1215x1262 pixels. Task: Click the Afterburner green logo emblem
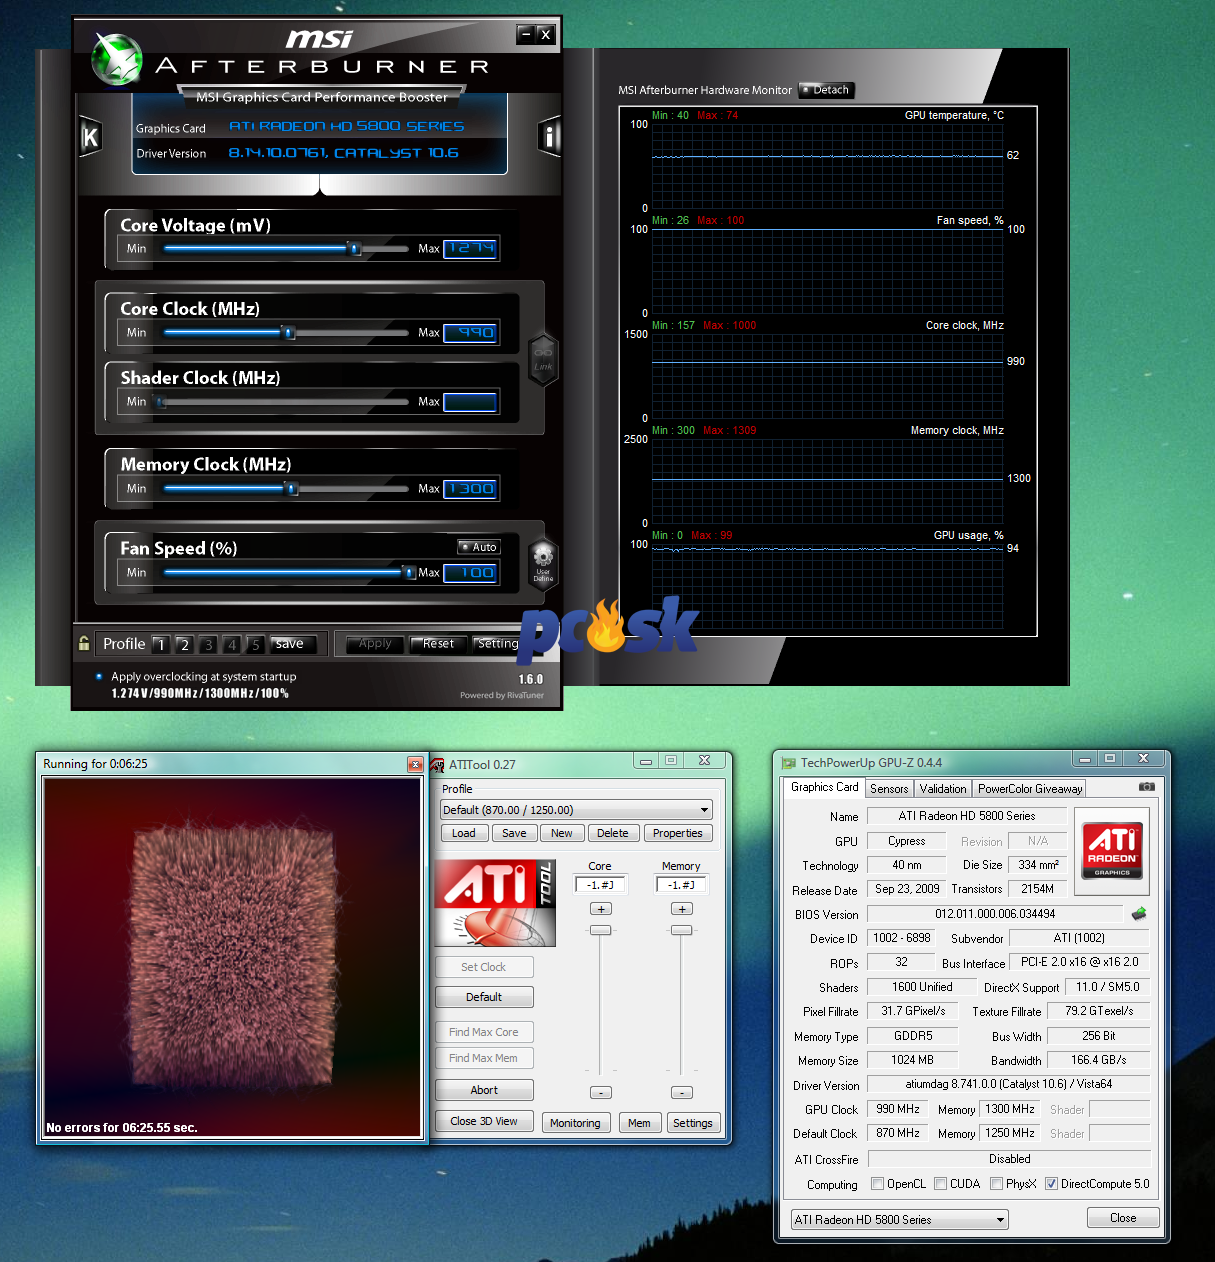coord(117,60)
